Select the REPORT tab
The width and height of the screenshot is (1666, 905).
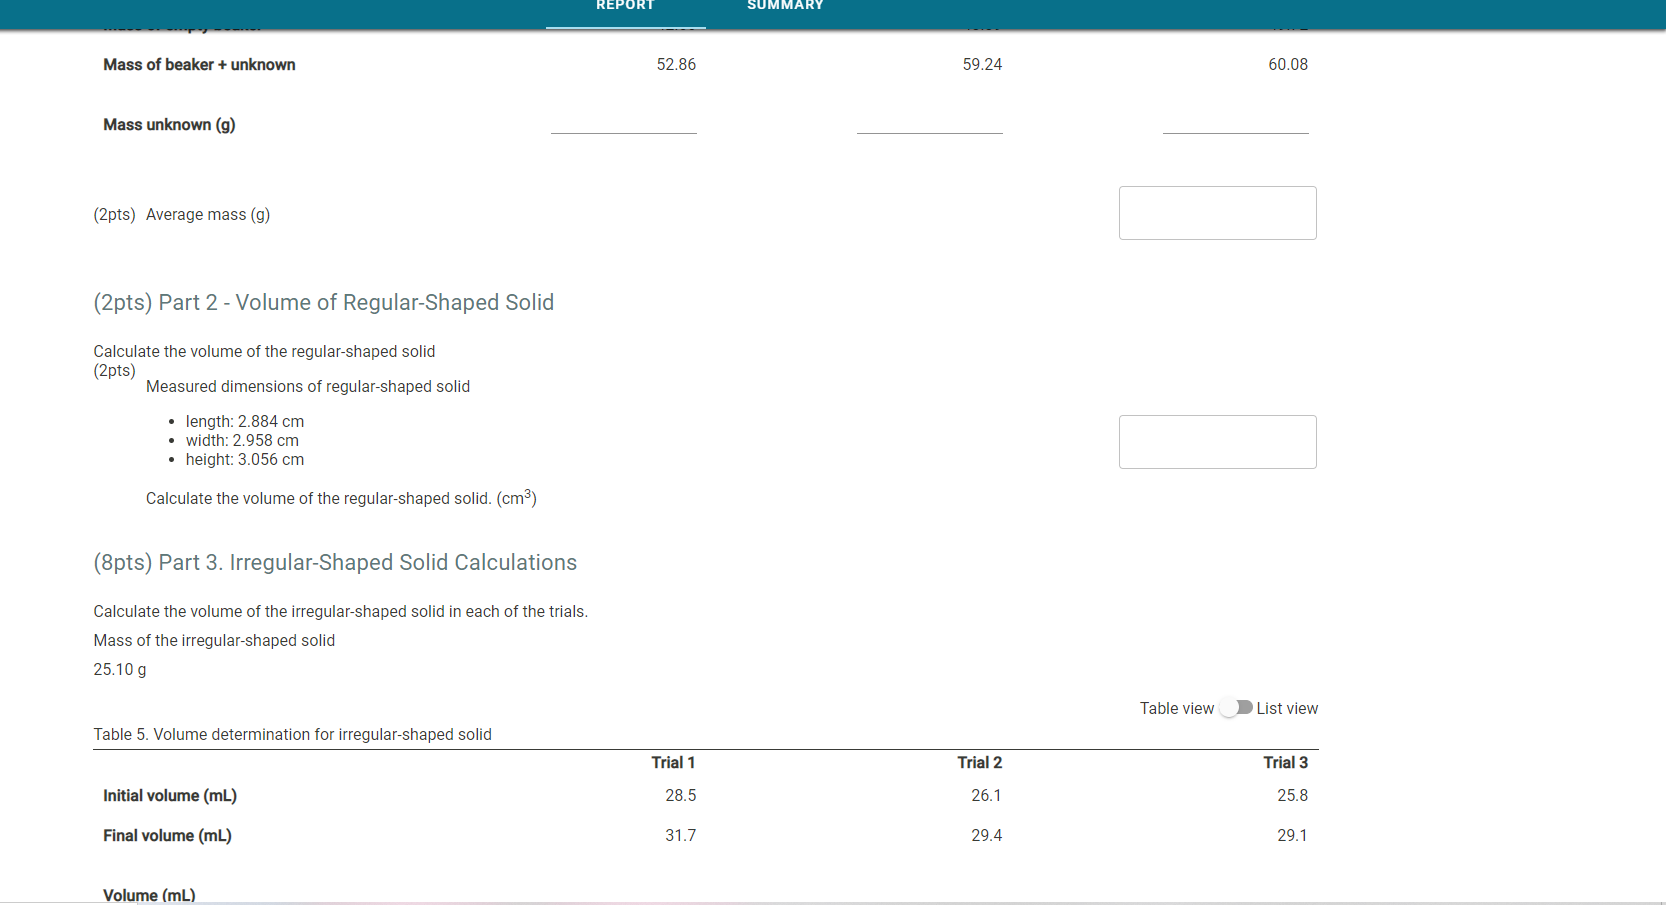[624, 6]
